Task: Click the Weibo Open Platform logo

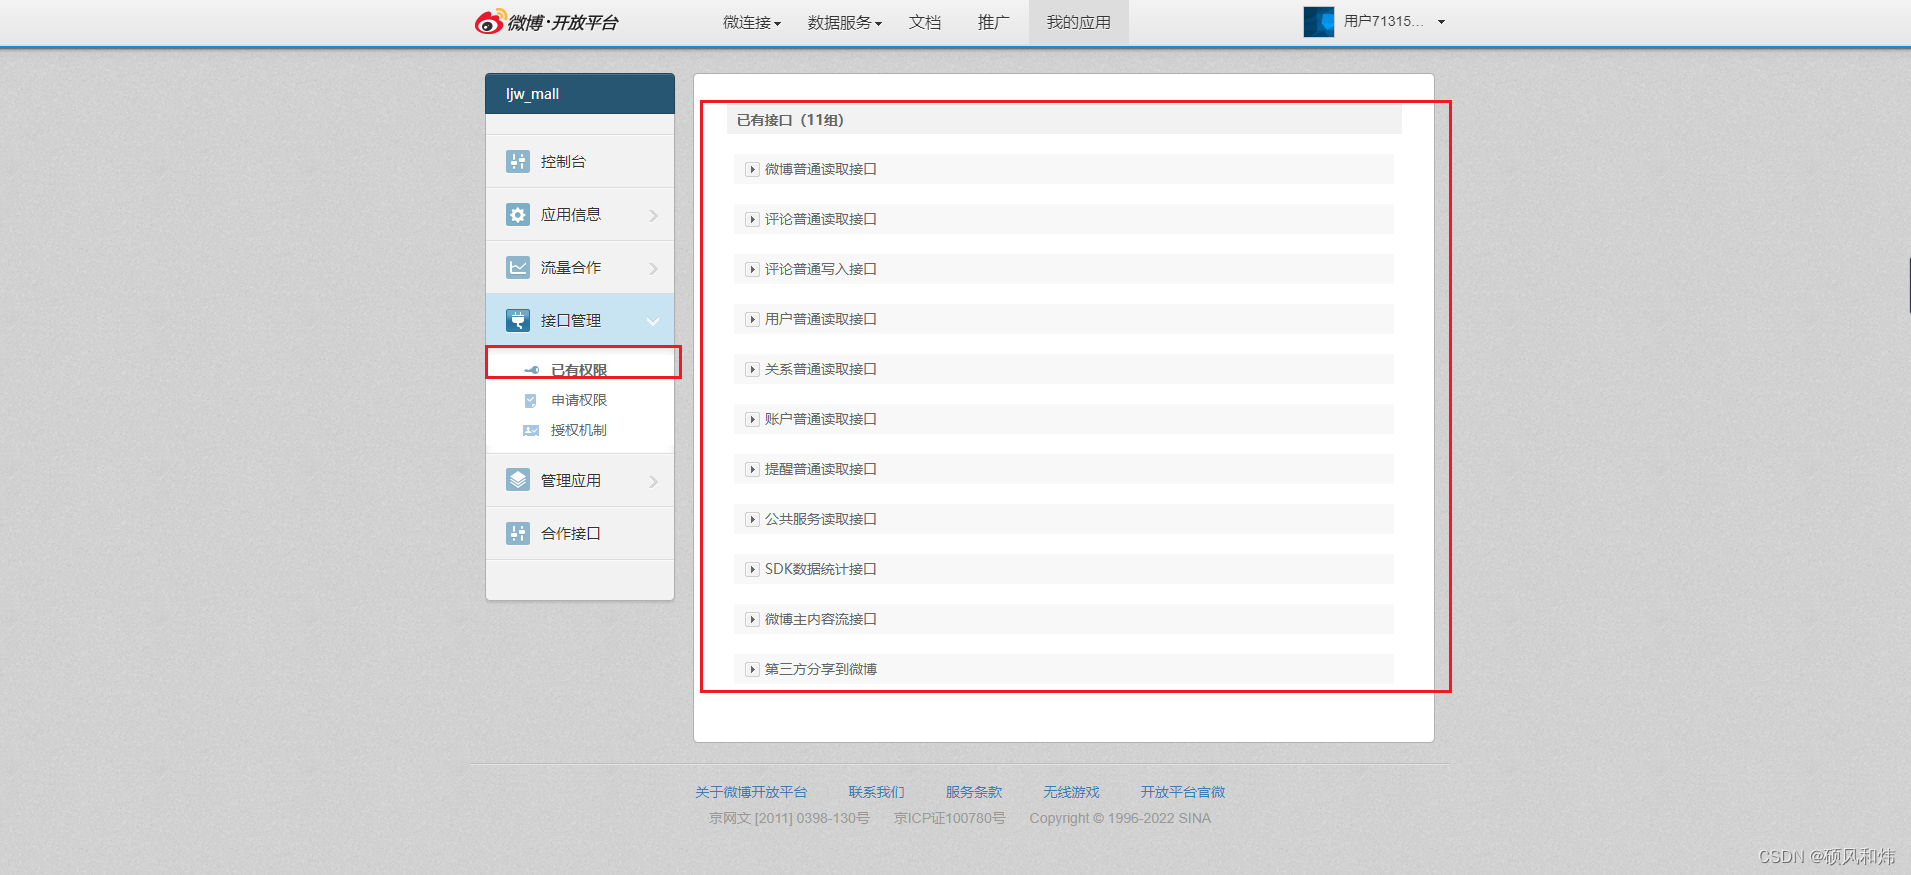Action: (x=547, y=21)
